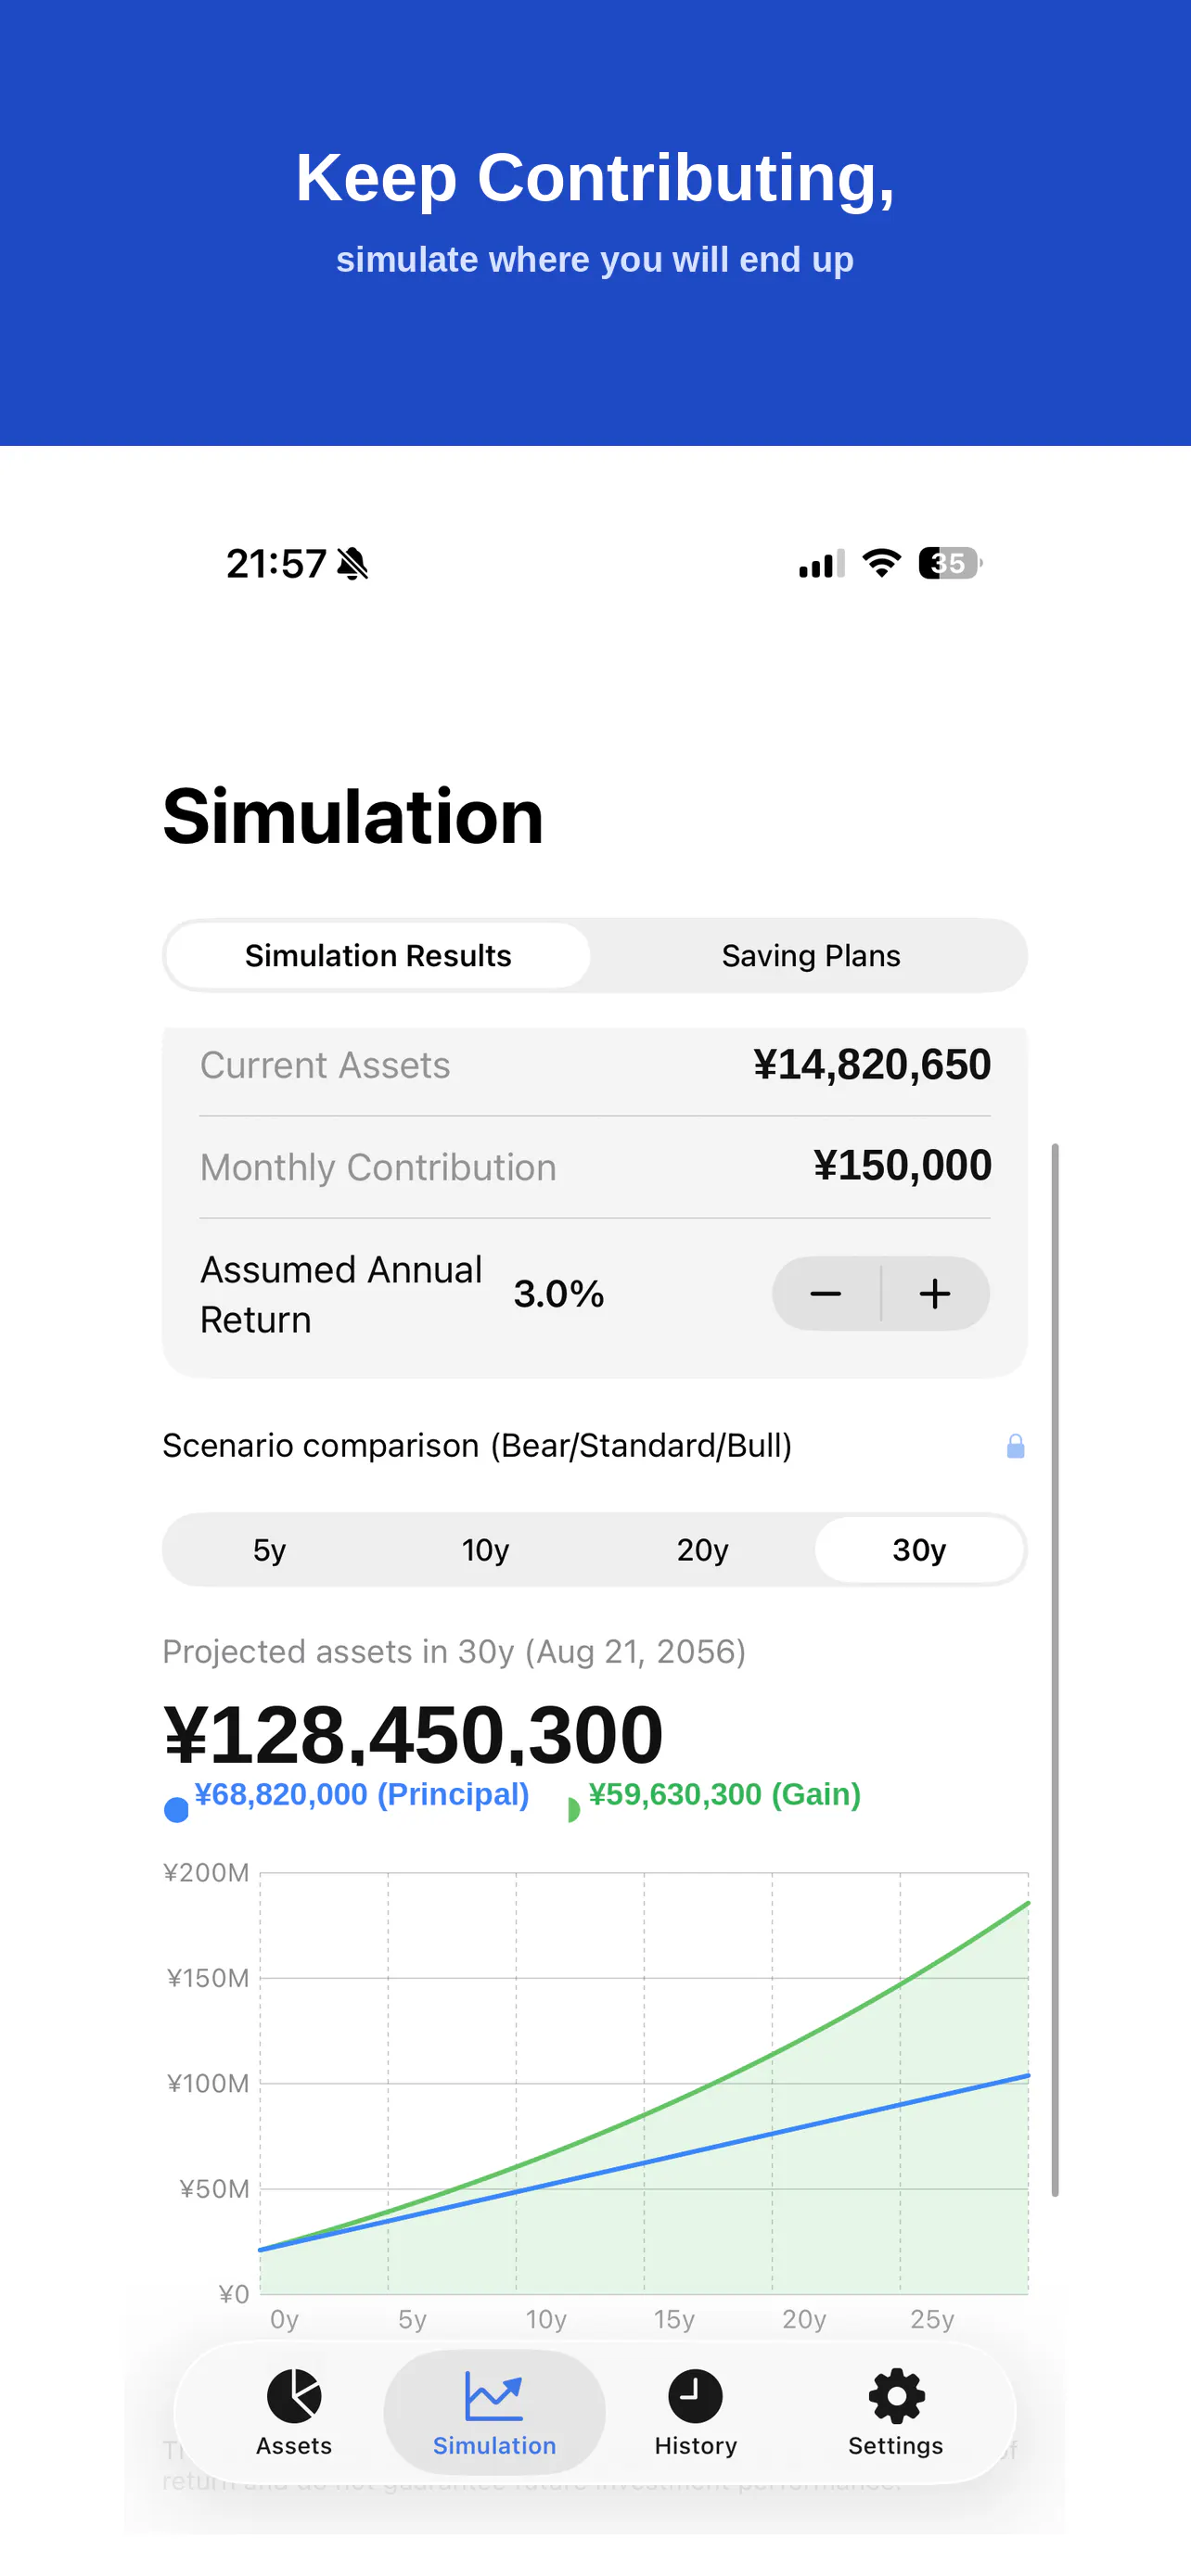1191x2576 pixels.
Task: Select the 30y projection period
Action: point(919,1549)
